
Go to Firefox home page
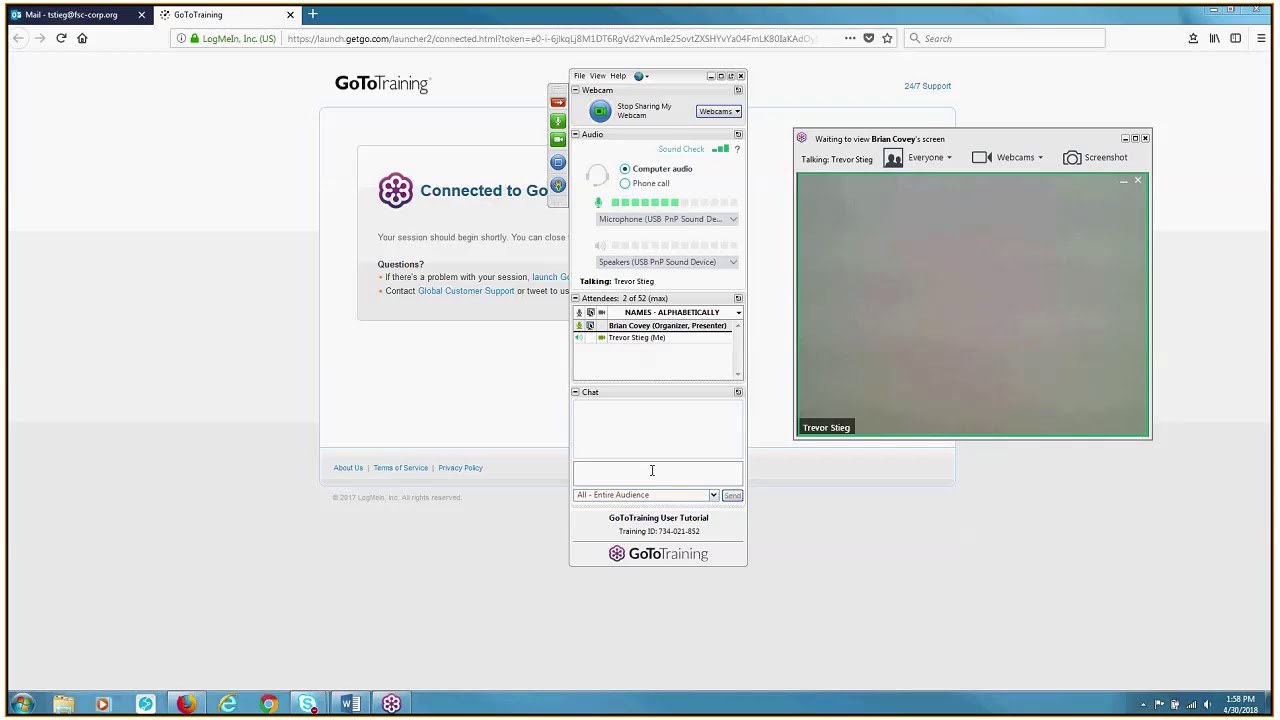(82, 38)
